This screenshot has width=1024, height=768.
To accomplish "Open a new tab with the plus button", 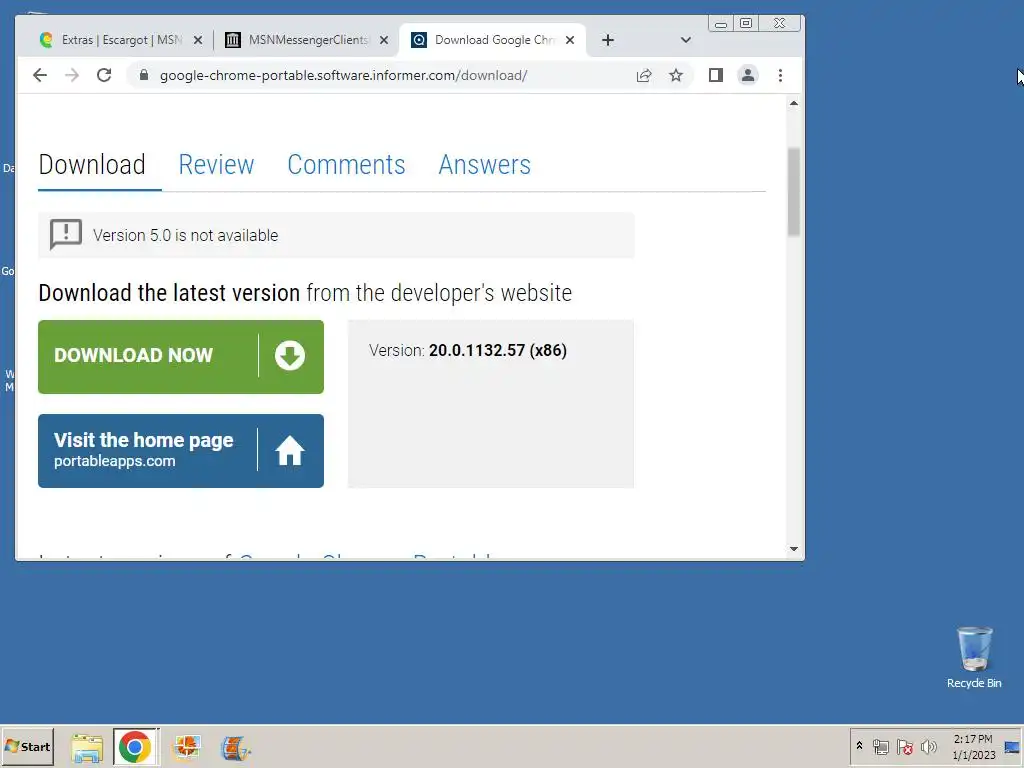I will [608, 40].
